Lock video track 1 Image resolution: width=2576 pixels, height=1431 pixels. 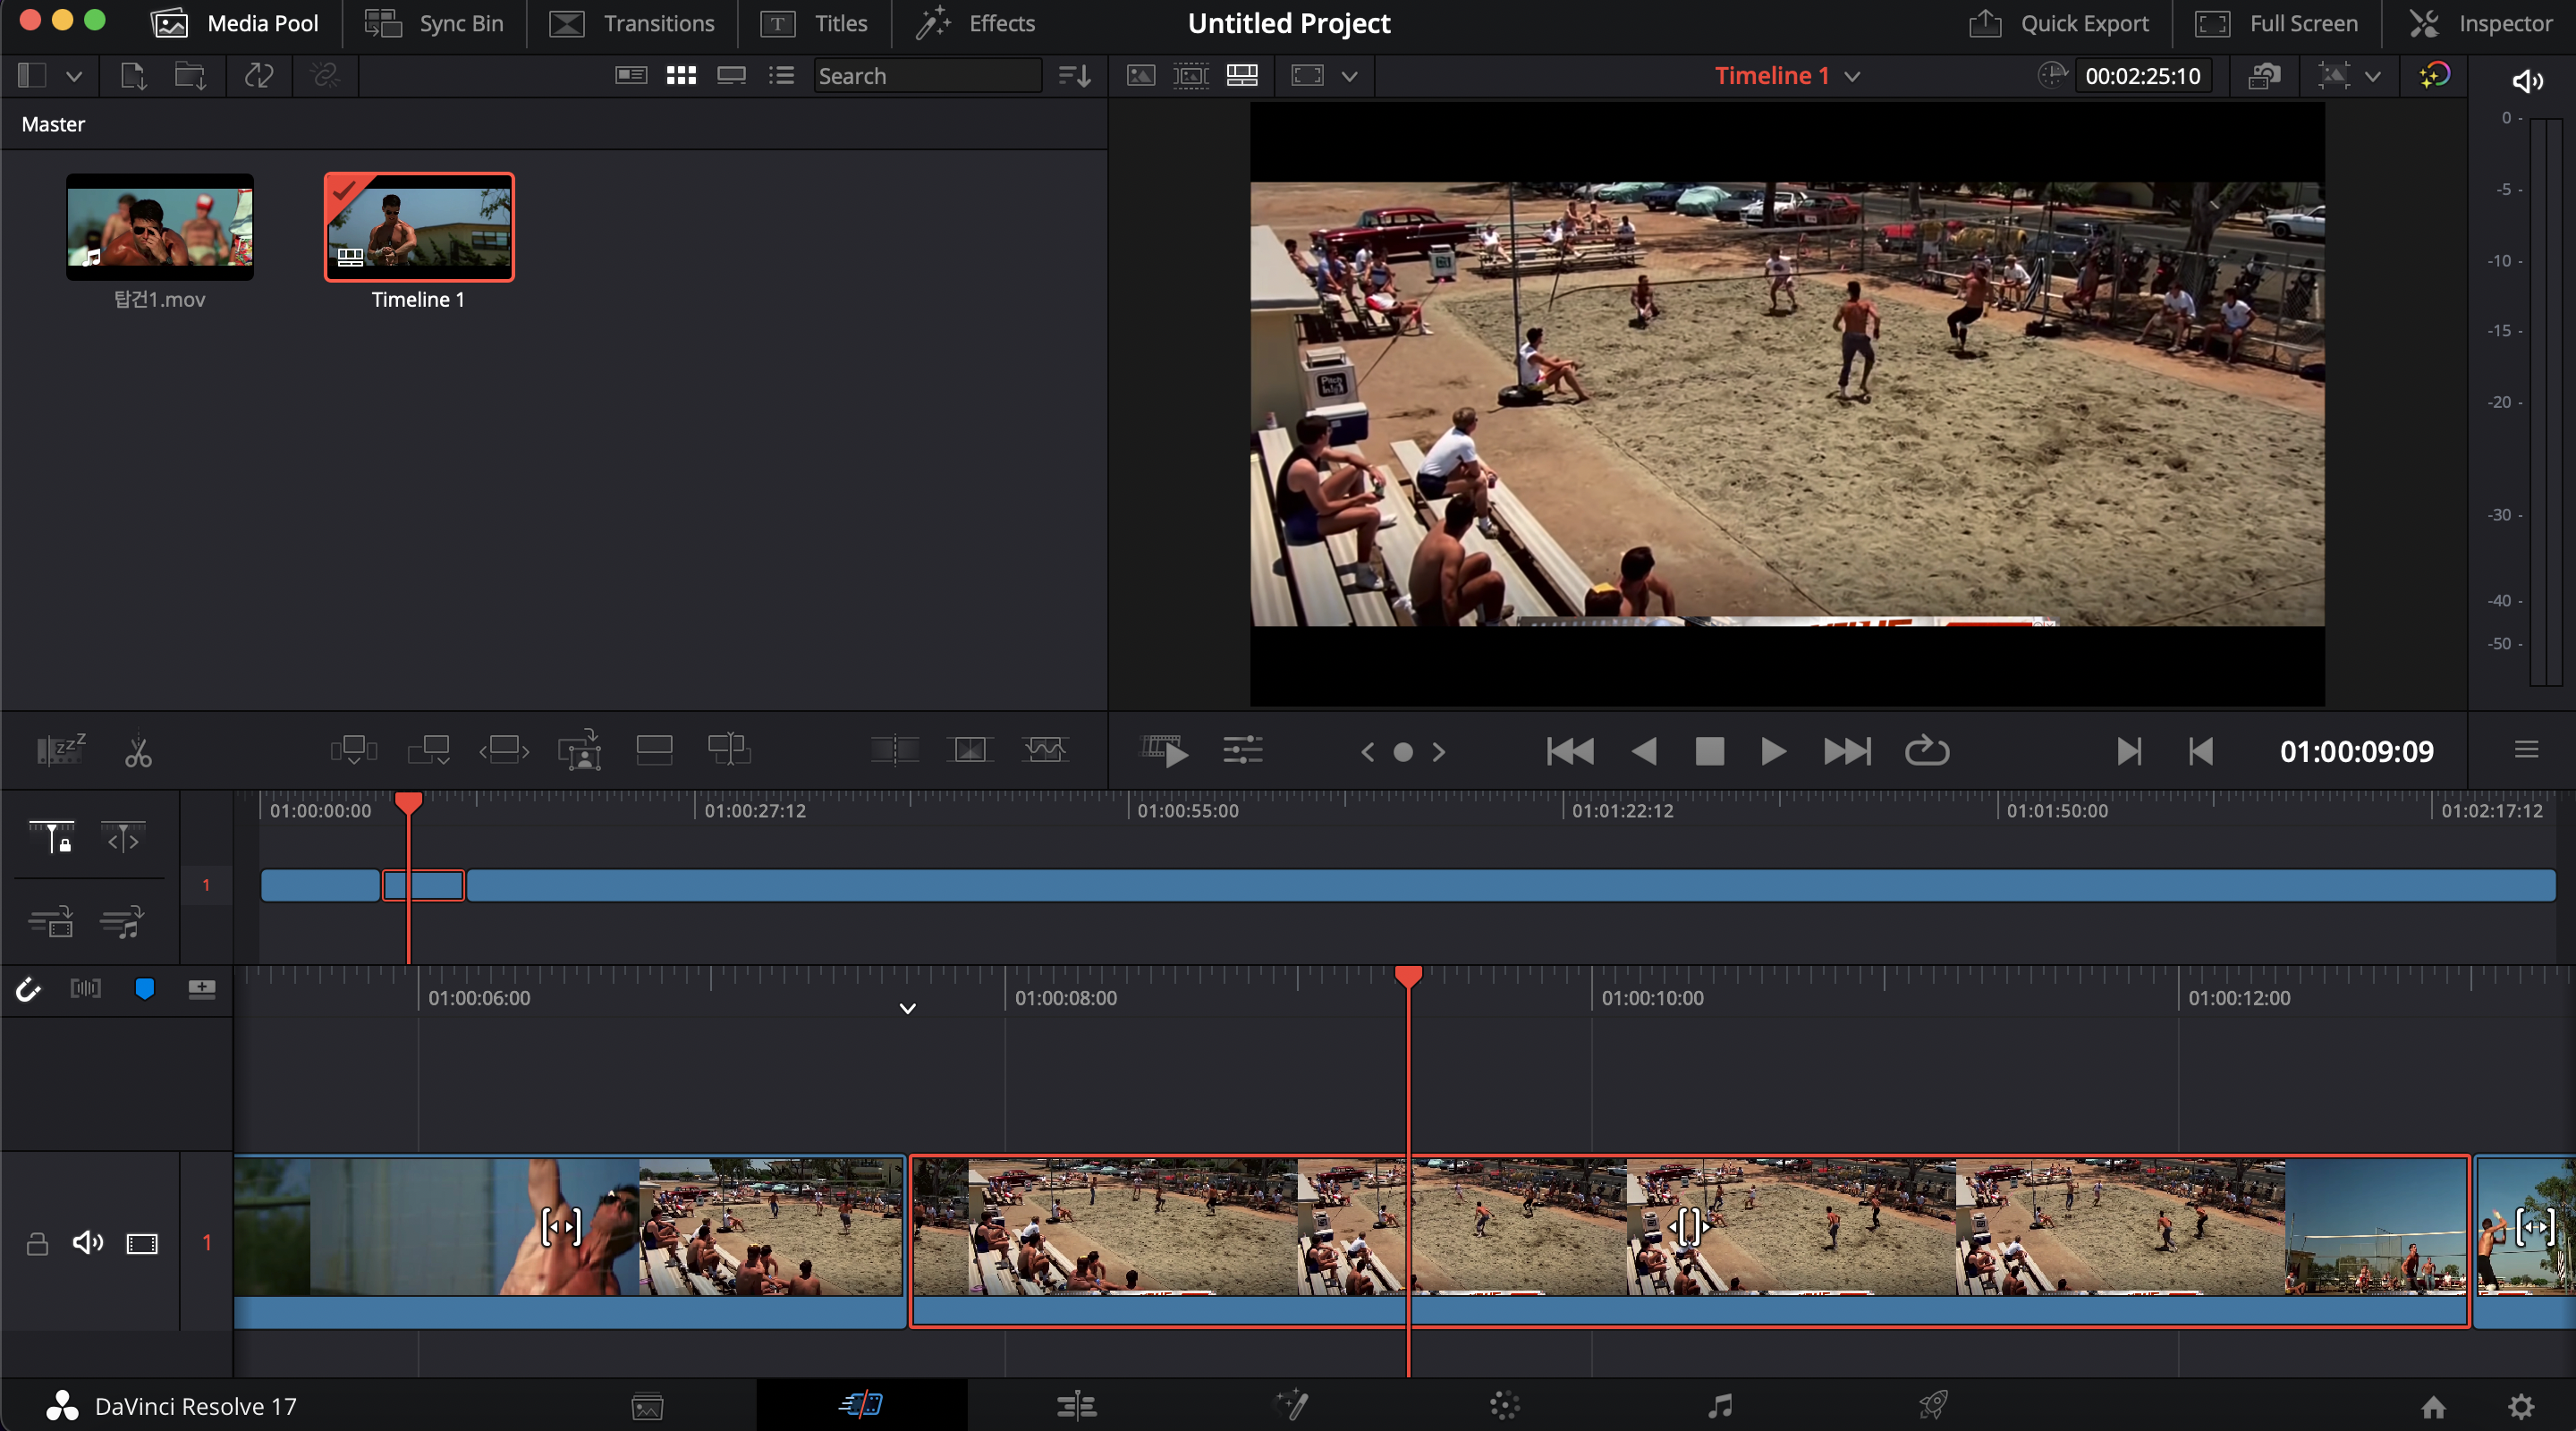[37, 1244]
